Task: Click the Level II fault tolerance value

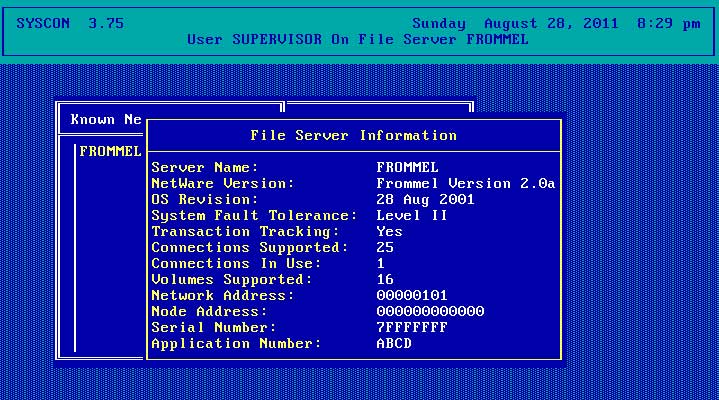Action: [411, 216]
